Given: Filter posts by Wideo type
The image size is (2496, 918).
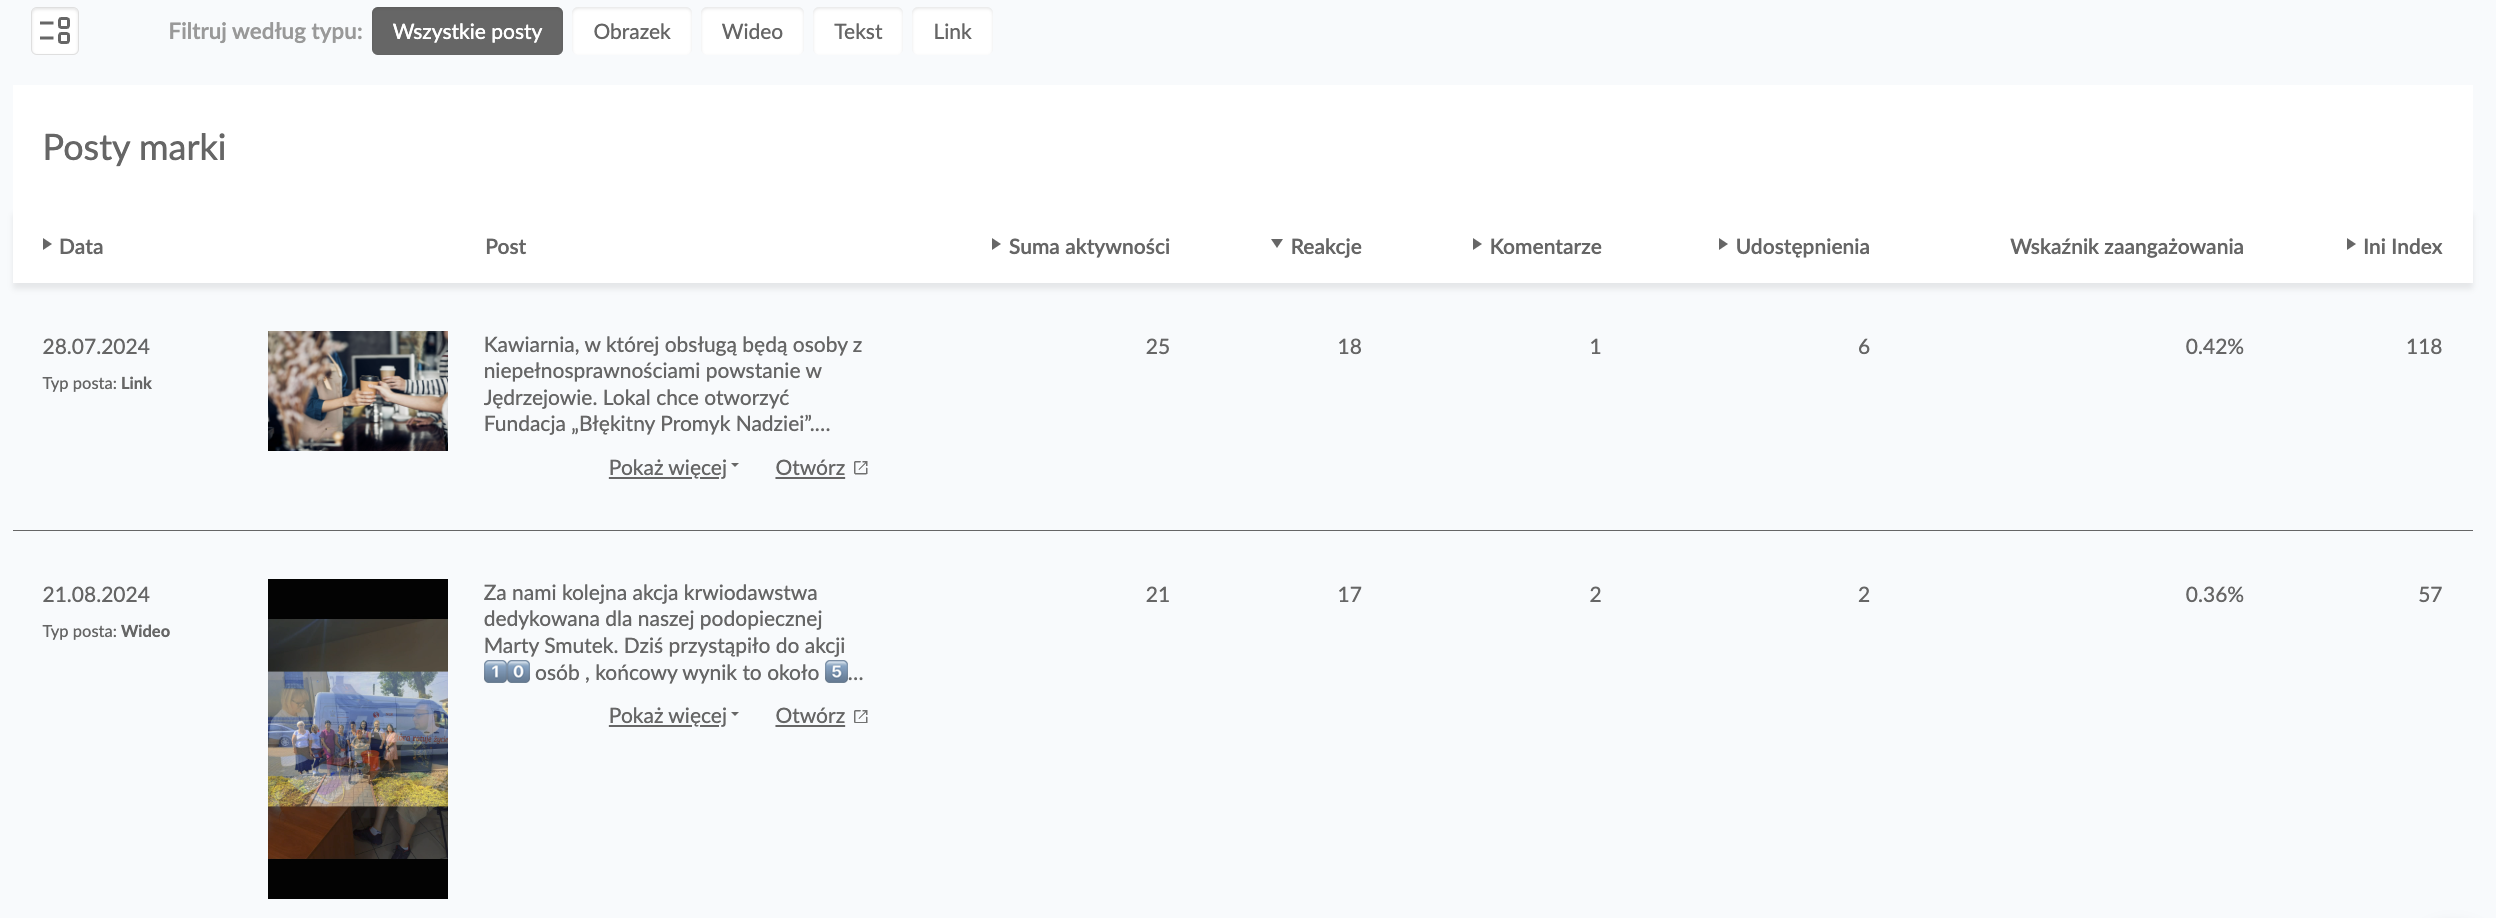Looking at the screenshot, I should (x=751, y=31).
